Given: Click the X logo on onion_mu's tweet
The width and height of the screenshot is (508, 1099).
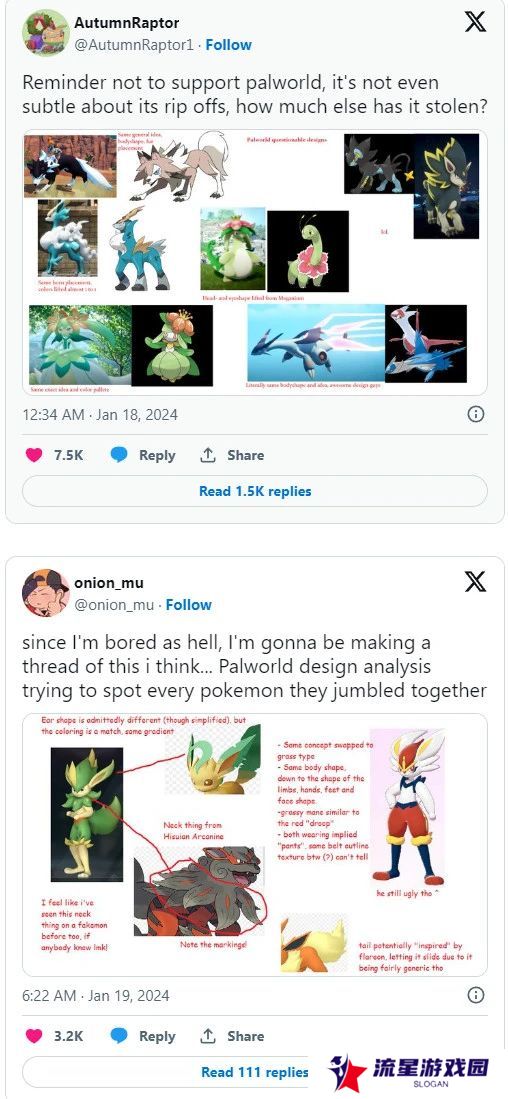Looking at the screenshot, I should pos(475,581).
